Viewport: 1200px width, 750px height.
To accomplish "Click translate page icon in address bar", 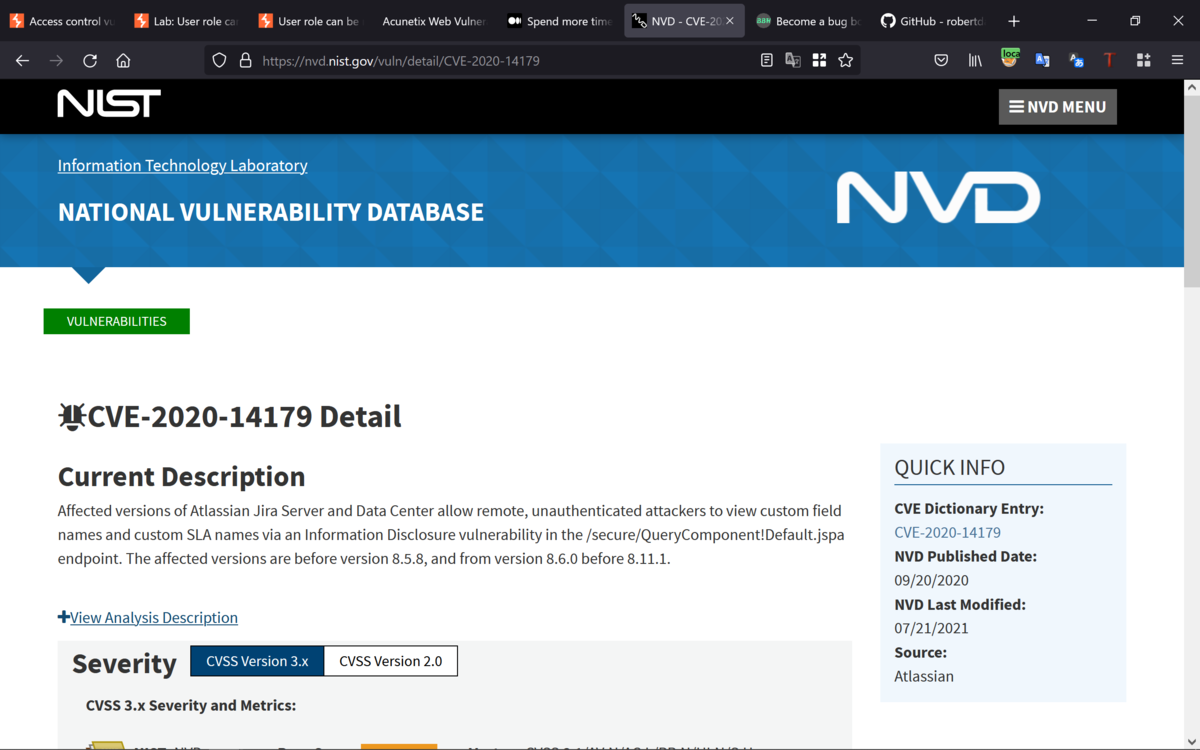I will coord(793,61).
